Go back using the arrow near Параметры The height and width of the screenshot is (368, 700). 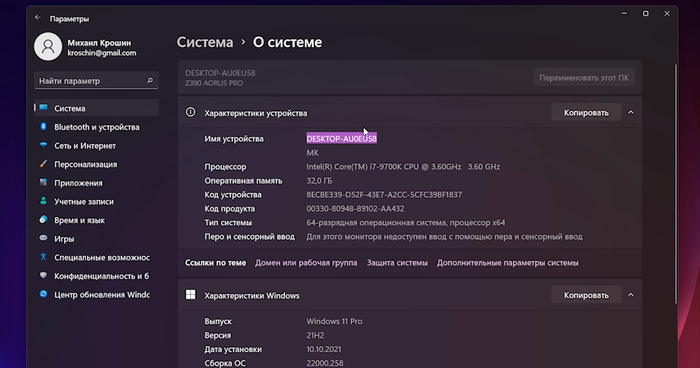38,18
